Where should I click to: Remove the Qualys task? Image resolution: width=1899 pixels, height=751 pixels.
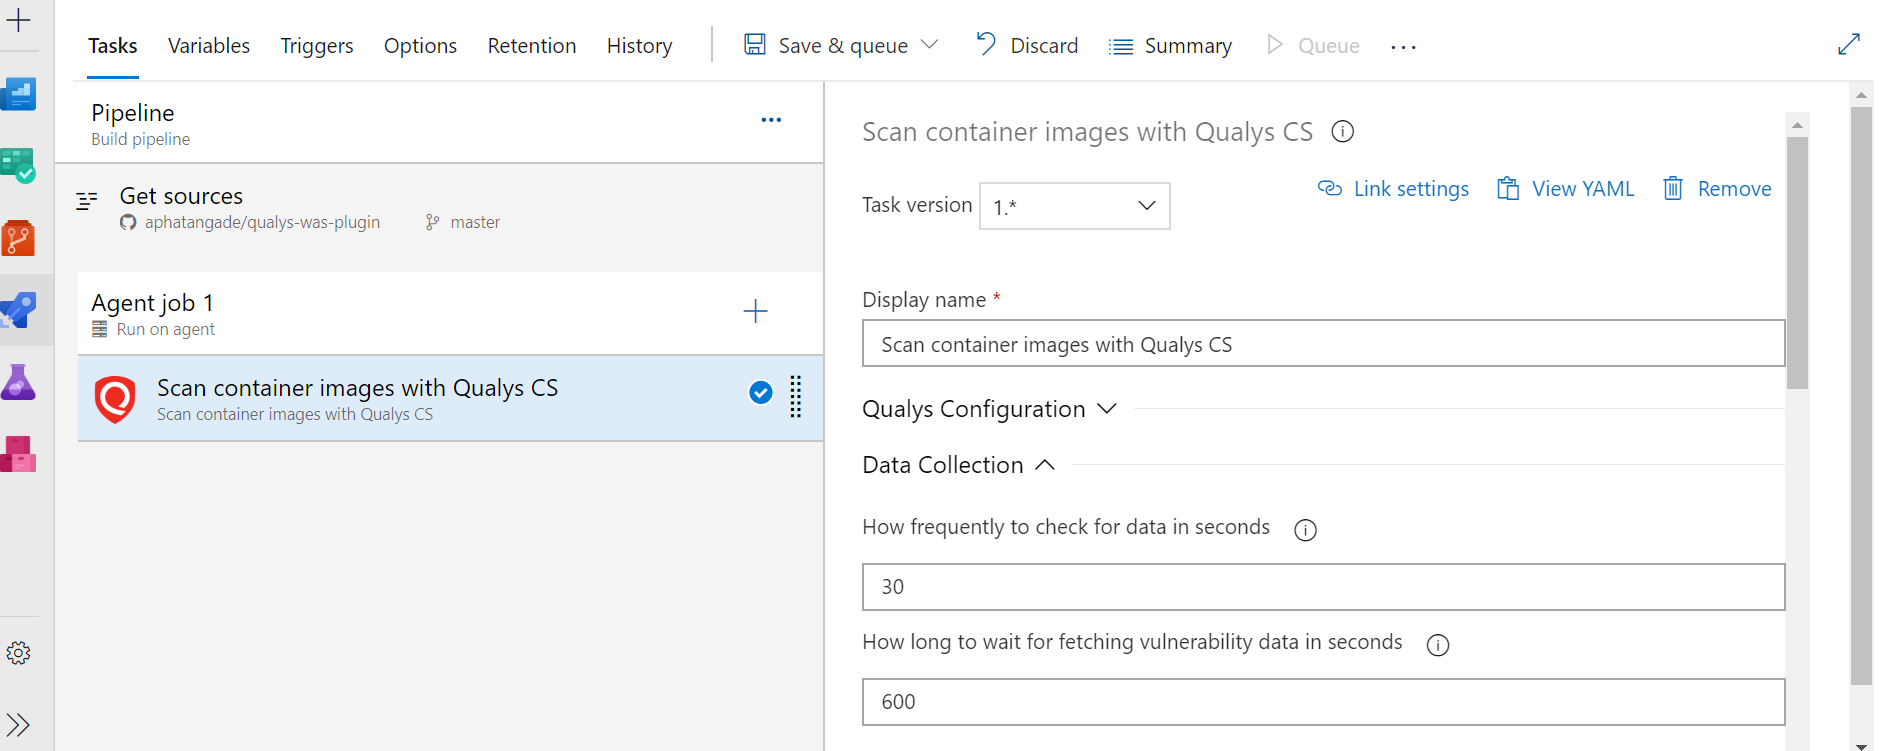(x=1717, y=189)
